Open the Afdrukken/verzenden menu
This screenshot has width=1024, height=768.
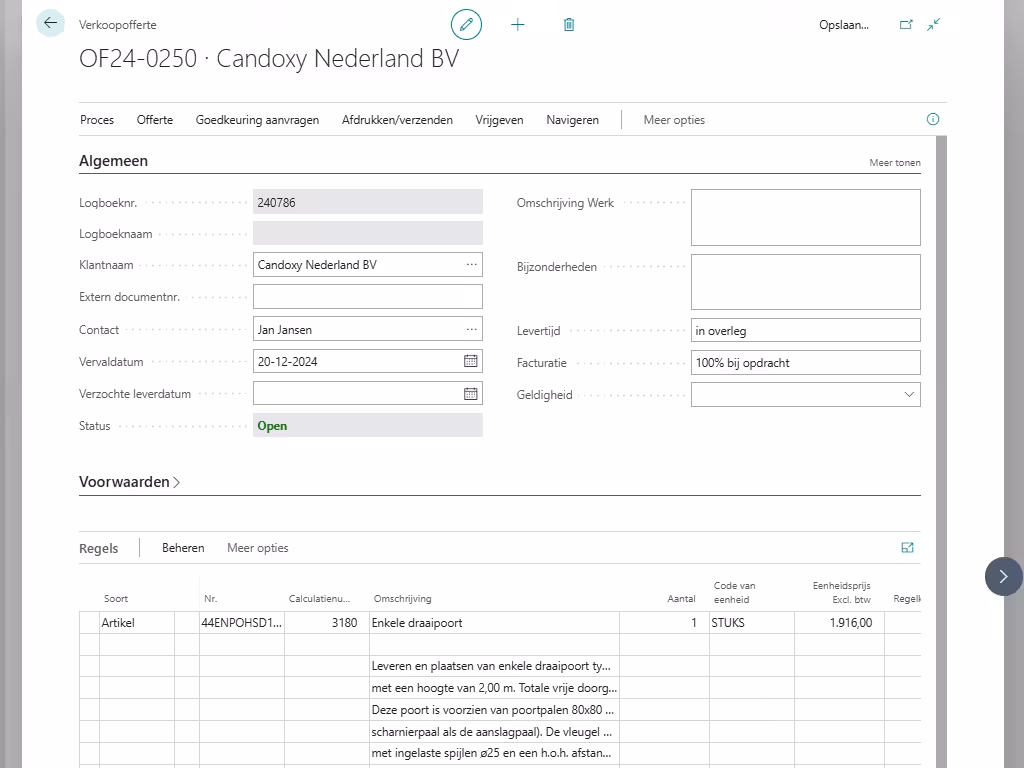(397, 120)
